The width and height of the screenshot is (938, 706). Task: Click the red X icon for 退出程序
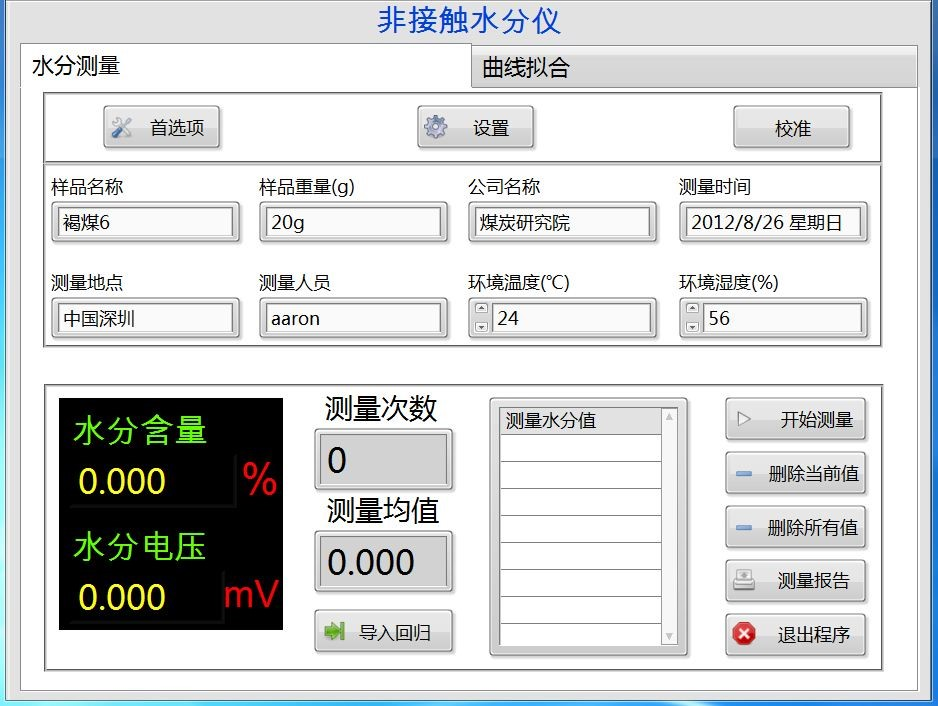[x=743, y=634]
